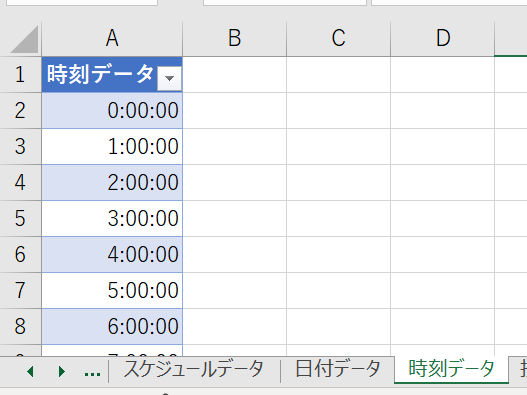The height and width of the screenshot is (395, 527).
Task: Click the select-all triangle at grid corner
Action: (x=24, y=39)
